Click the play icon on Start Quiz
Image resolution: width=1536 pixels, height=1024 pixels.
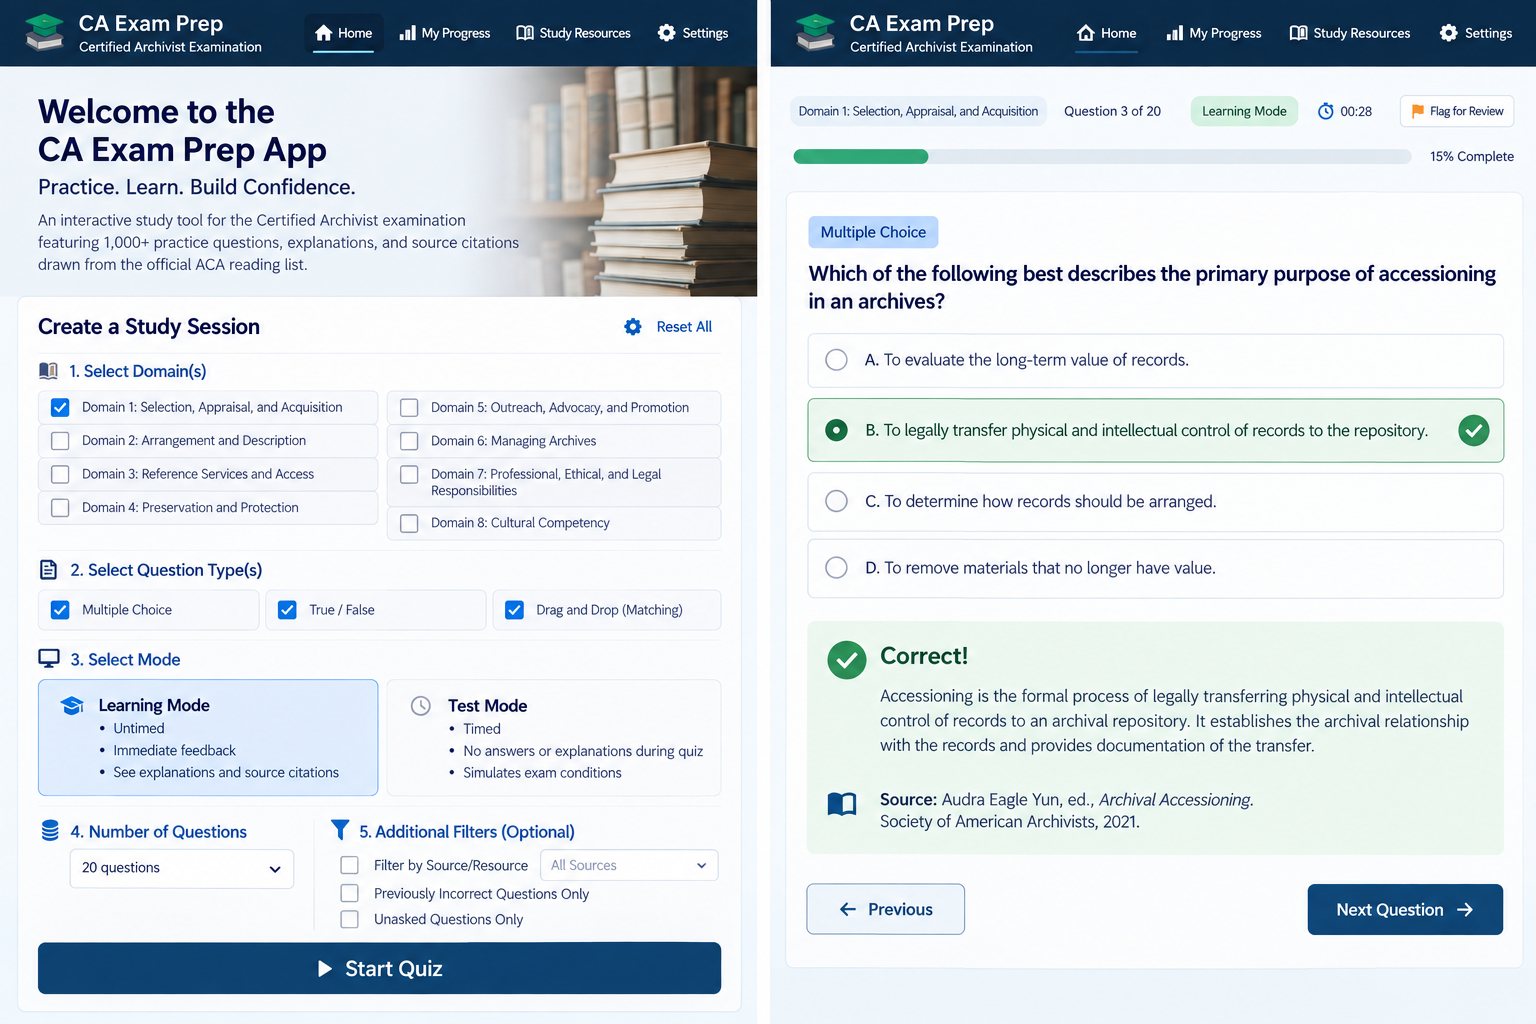pyautogui.click(x=324, y=968)
